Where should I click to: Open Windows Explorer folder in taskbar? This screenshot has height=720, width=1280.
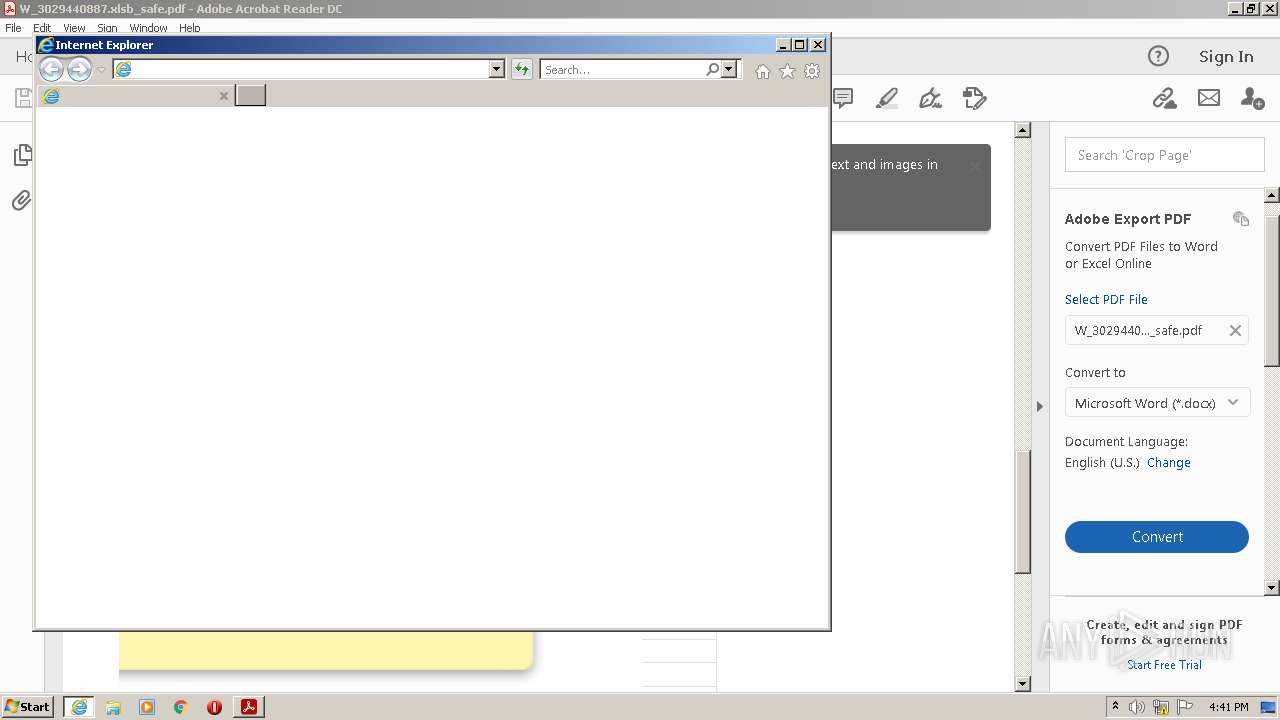pos(113,707)
